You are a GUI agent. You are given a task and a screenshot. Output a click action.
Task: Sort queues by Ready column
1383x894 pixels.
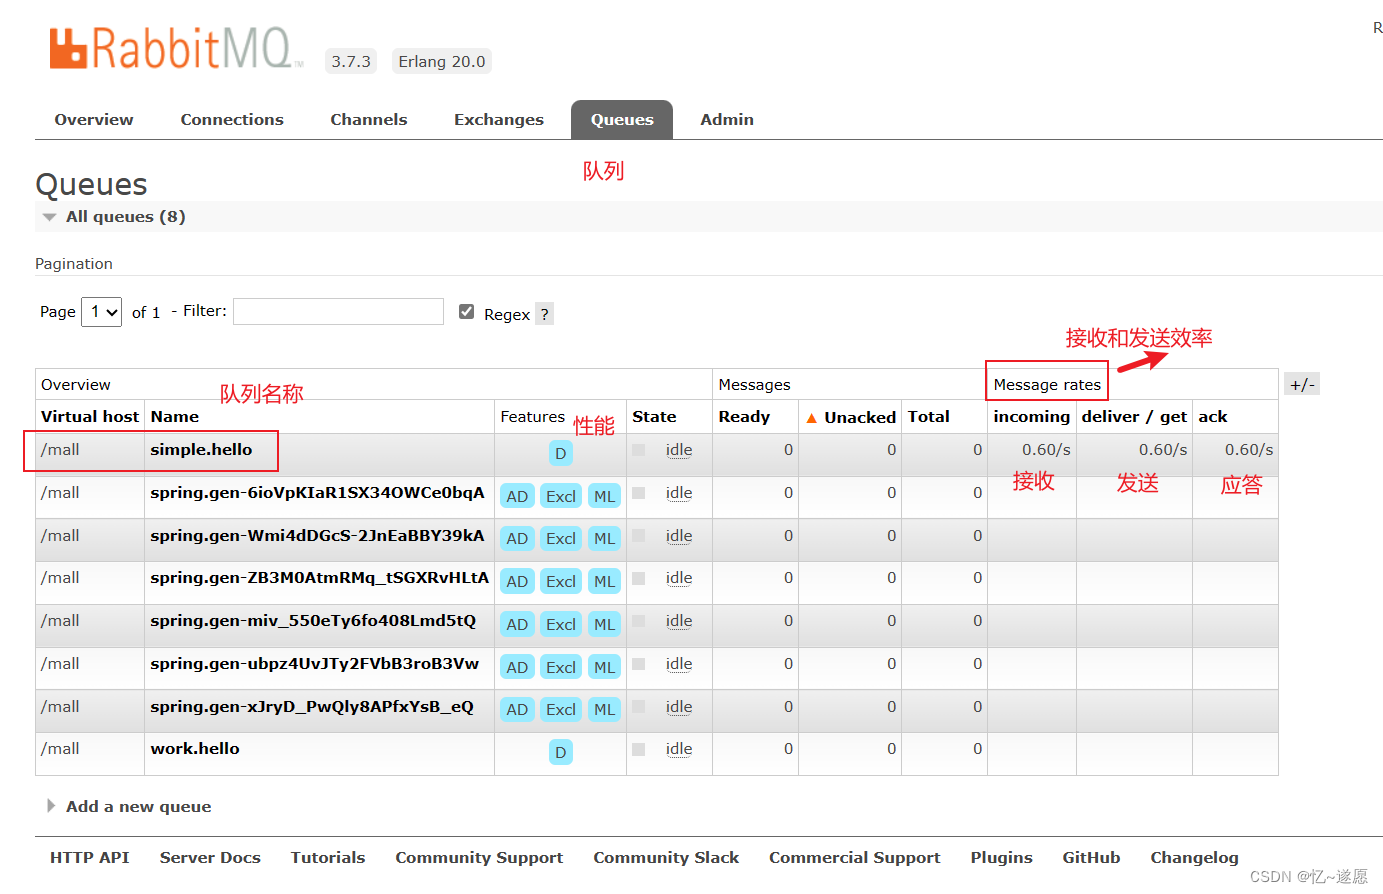click(744, 417)
